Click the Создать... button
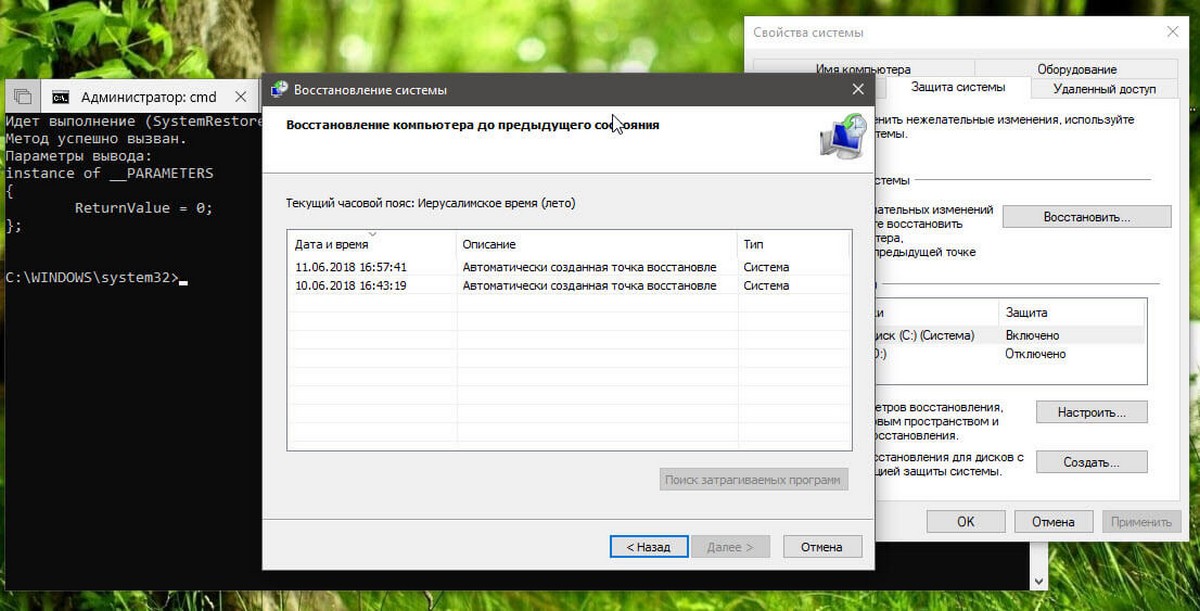This screenshot has width=1200, height=611. point(1091,463)
